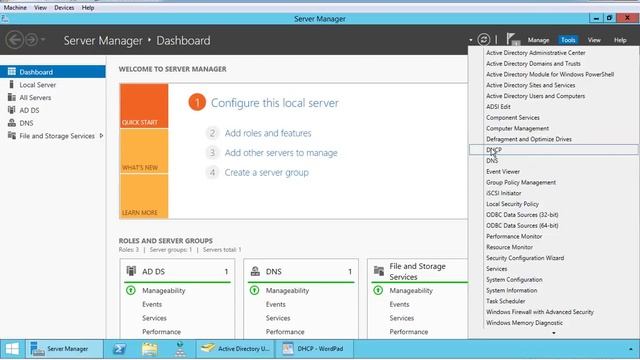Open PowerShell from the taskbar
Viewport: 640px width, 360px height.
(x=119, y=349)
